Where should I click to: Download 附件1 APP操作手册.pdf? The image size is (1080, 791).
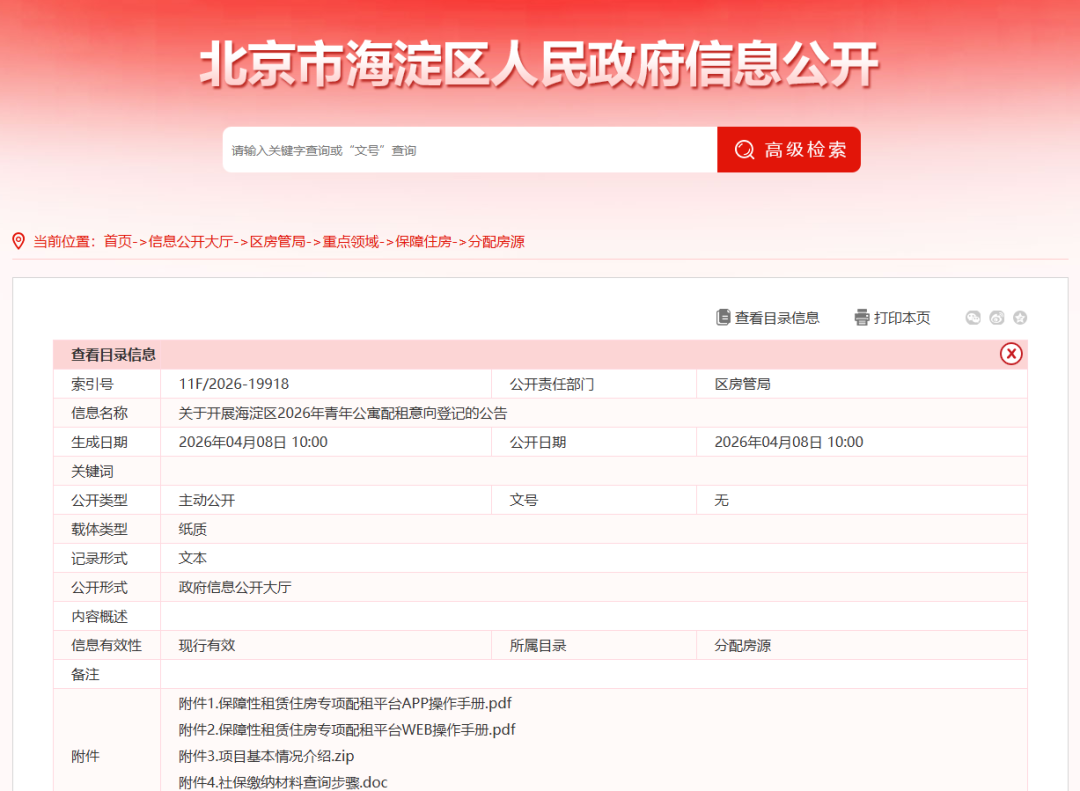pos(345,703)
